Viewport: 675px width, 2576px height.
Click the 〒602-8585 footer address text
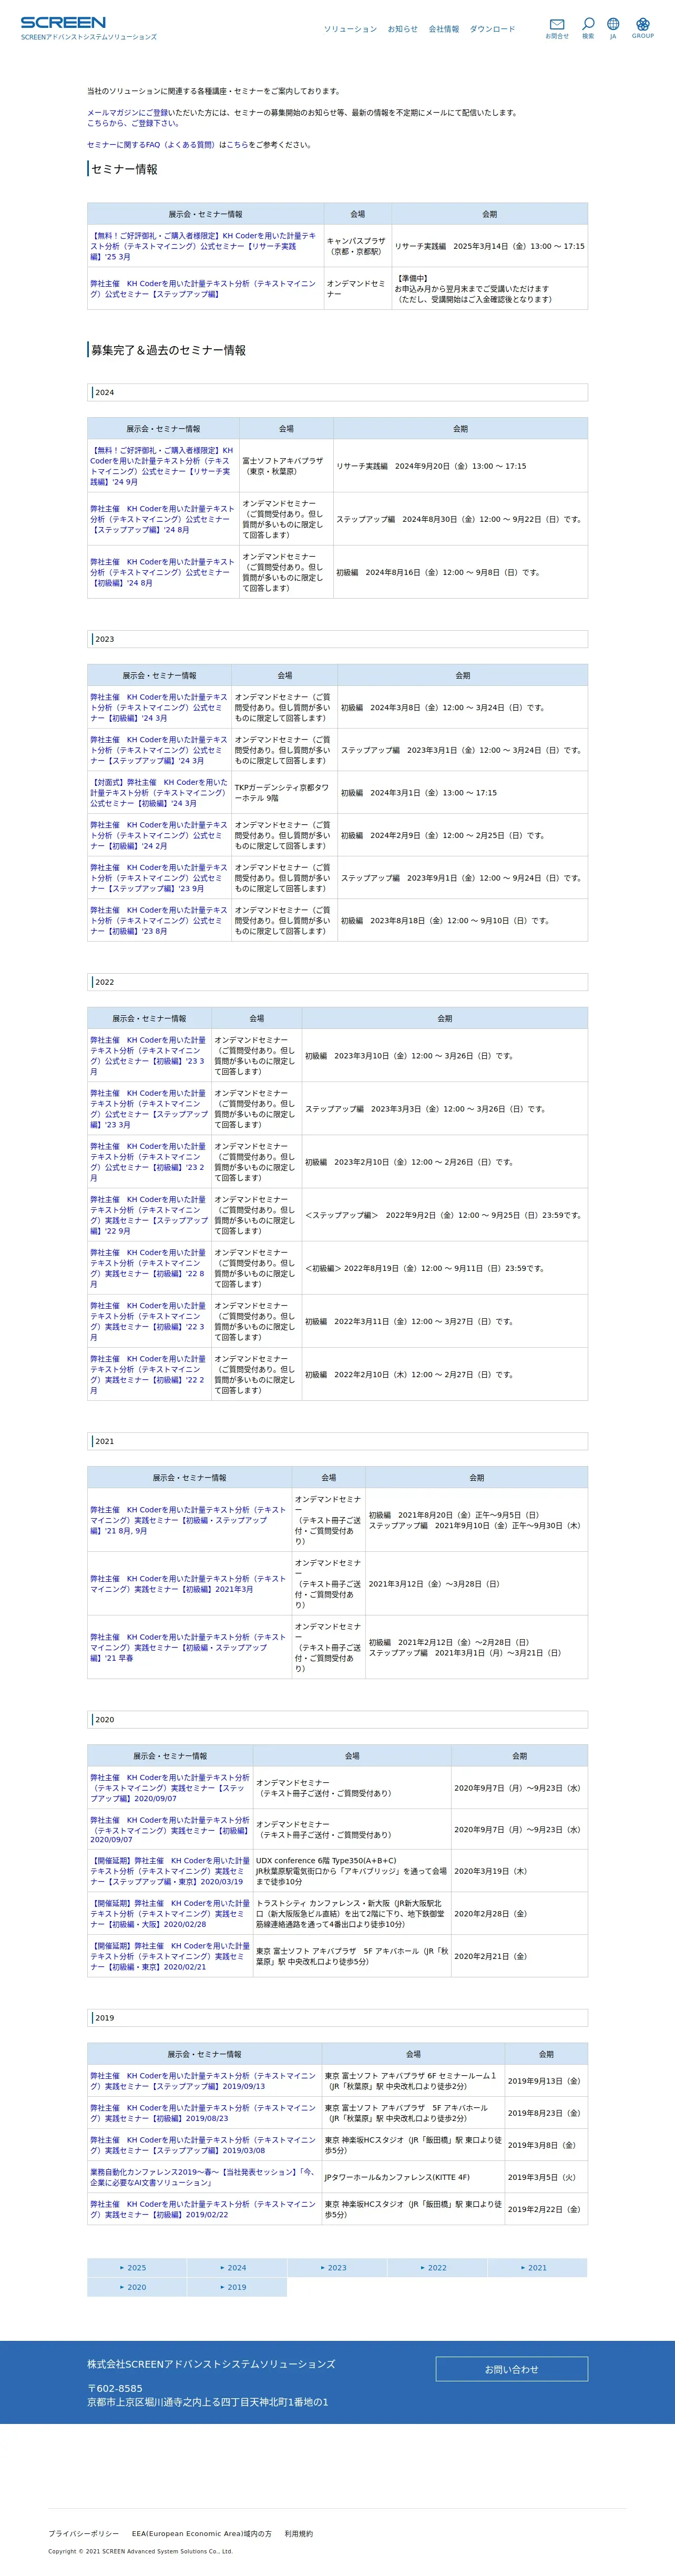(115, 2388)
